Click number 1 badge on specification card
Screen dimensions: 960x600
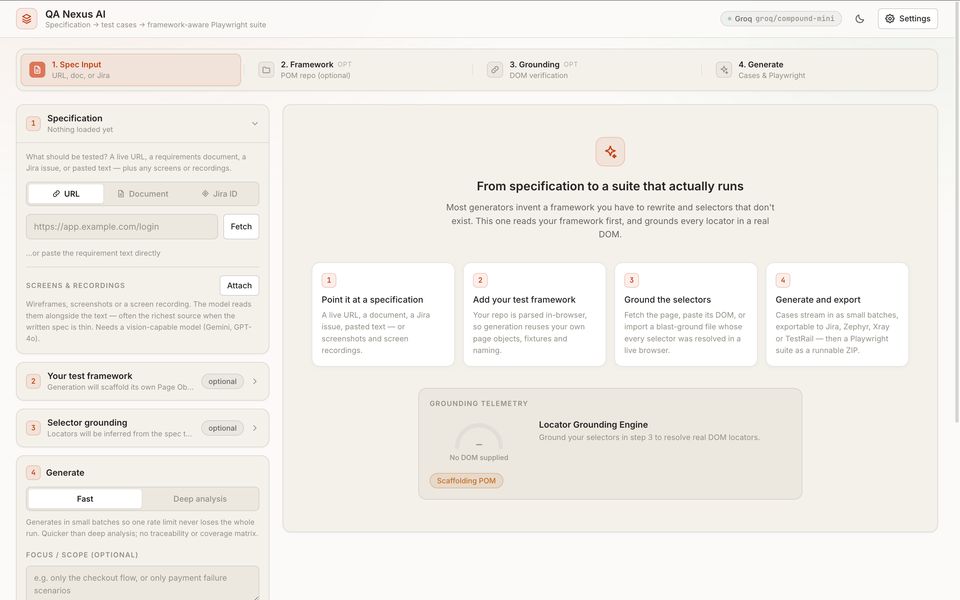coord(329,280)
